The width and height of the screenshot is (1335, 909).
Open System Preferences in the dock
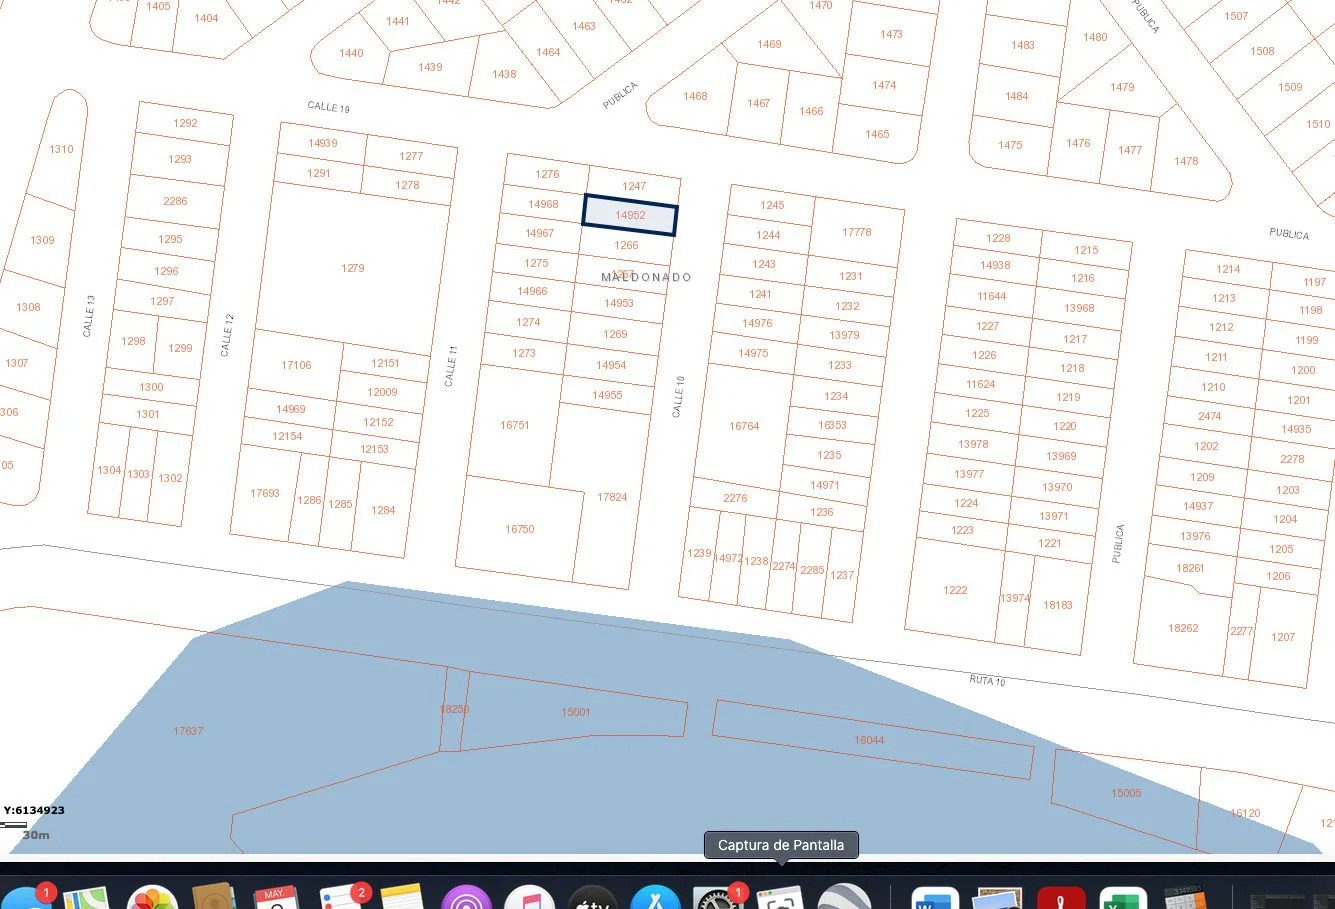pos(716,899)
